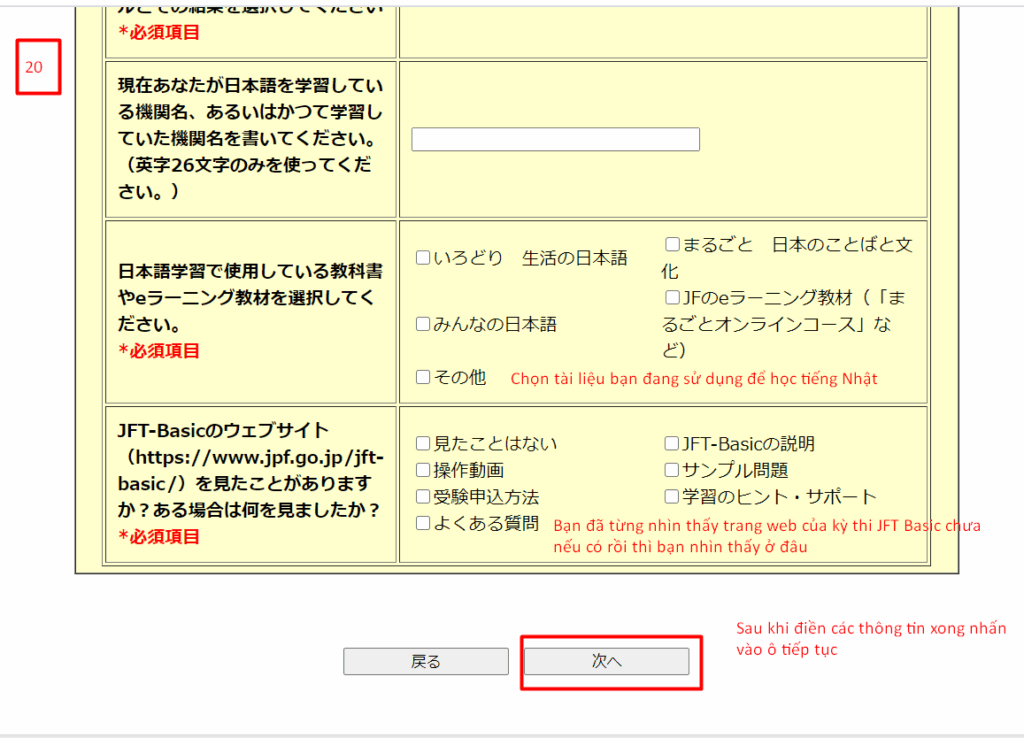Click the JFT-Basicのウェブサイト question label
Screen dimensions: 1024x738
coord(250,470)
